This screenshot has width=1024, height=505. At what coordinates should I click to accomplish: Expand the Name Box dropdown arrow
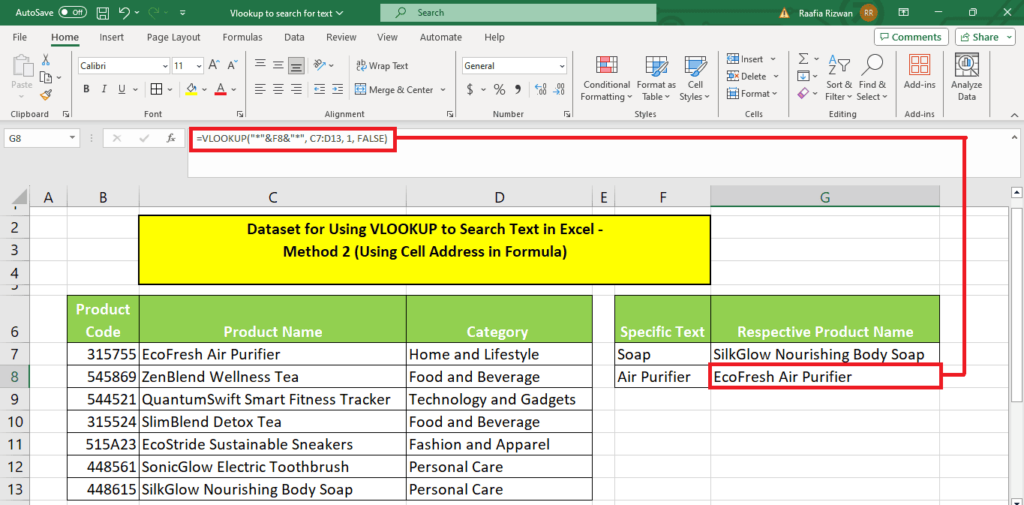tap(73, 139)
